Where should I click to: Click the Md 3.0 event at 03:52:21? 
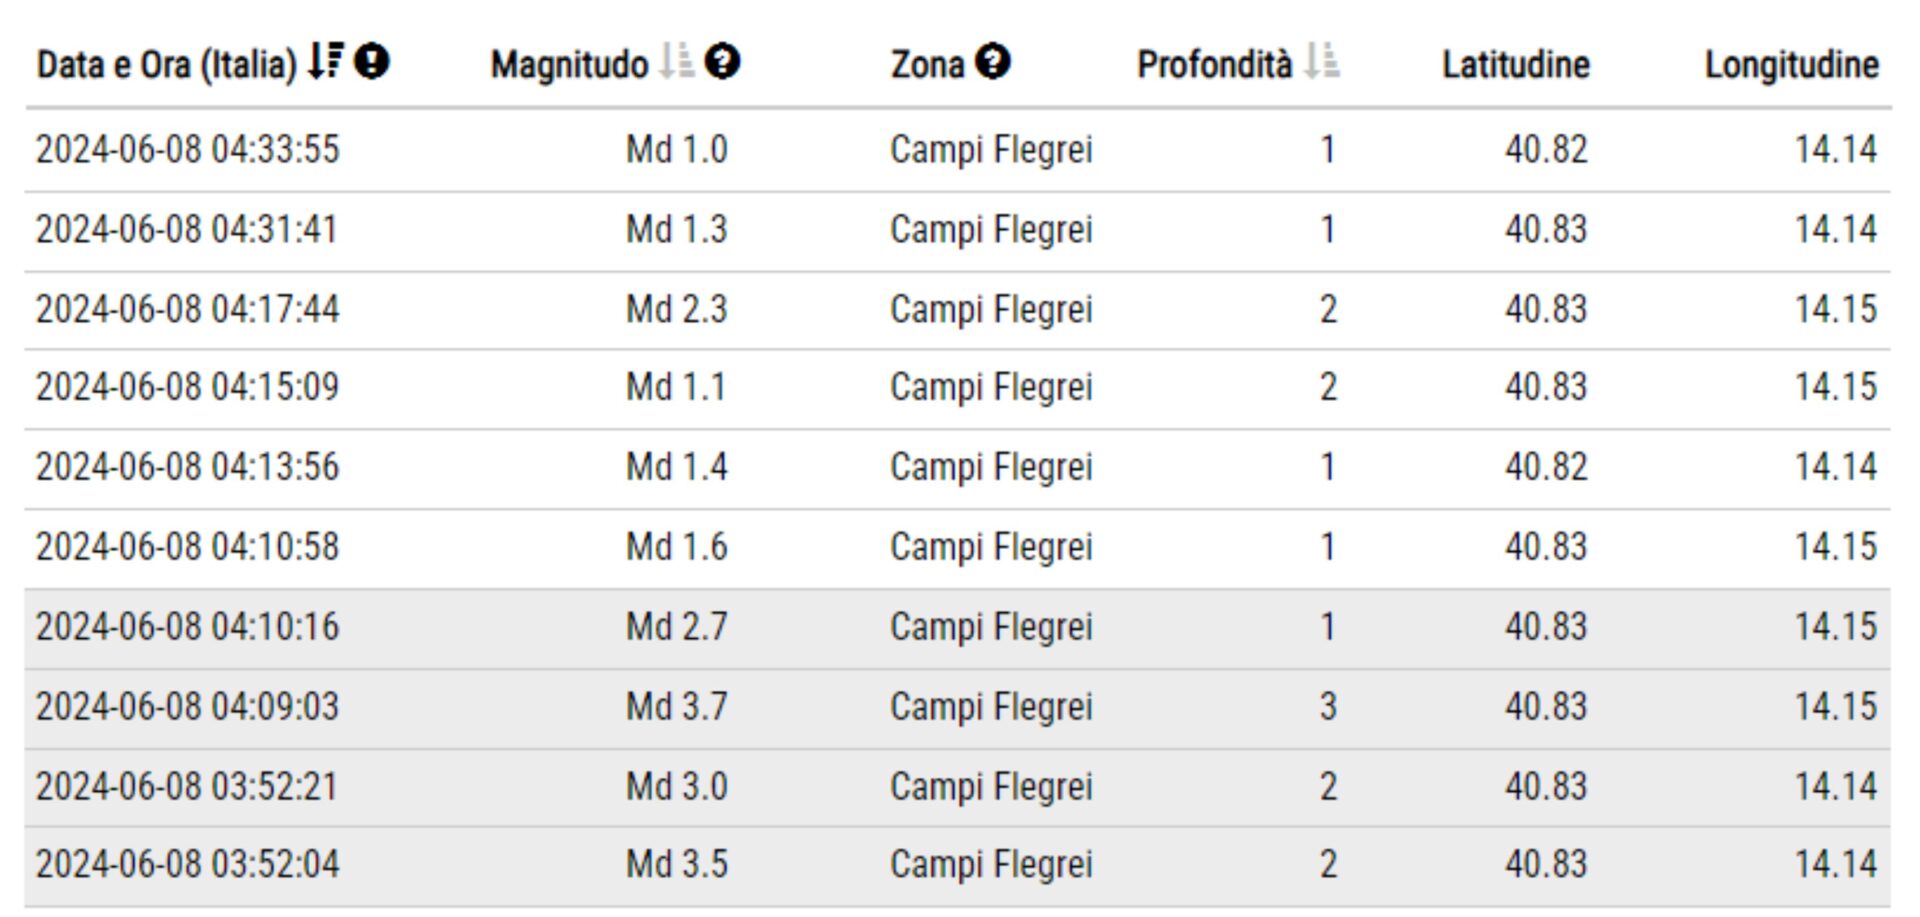coord(676,787)
